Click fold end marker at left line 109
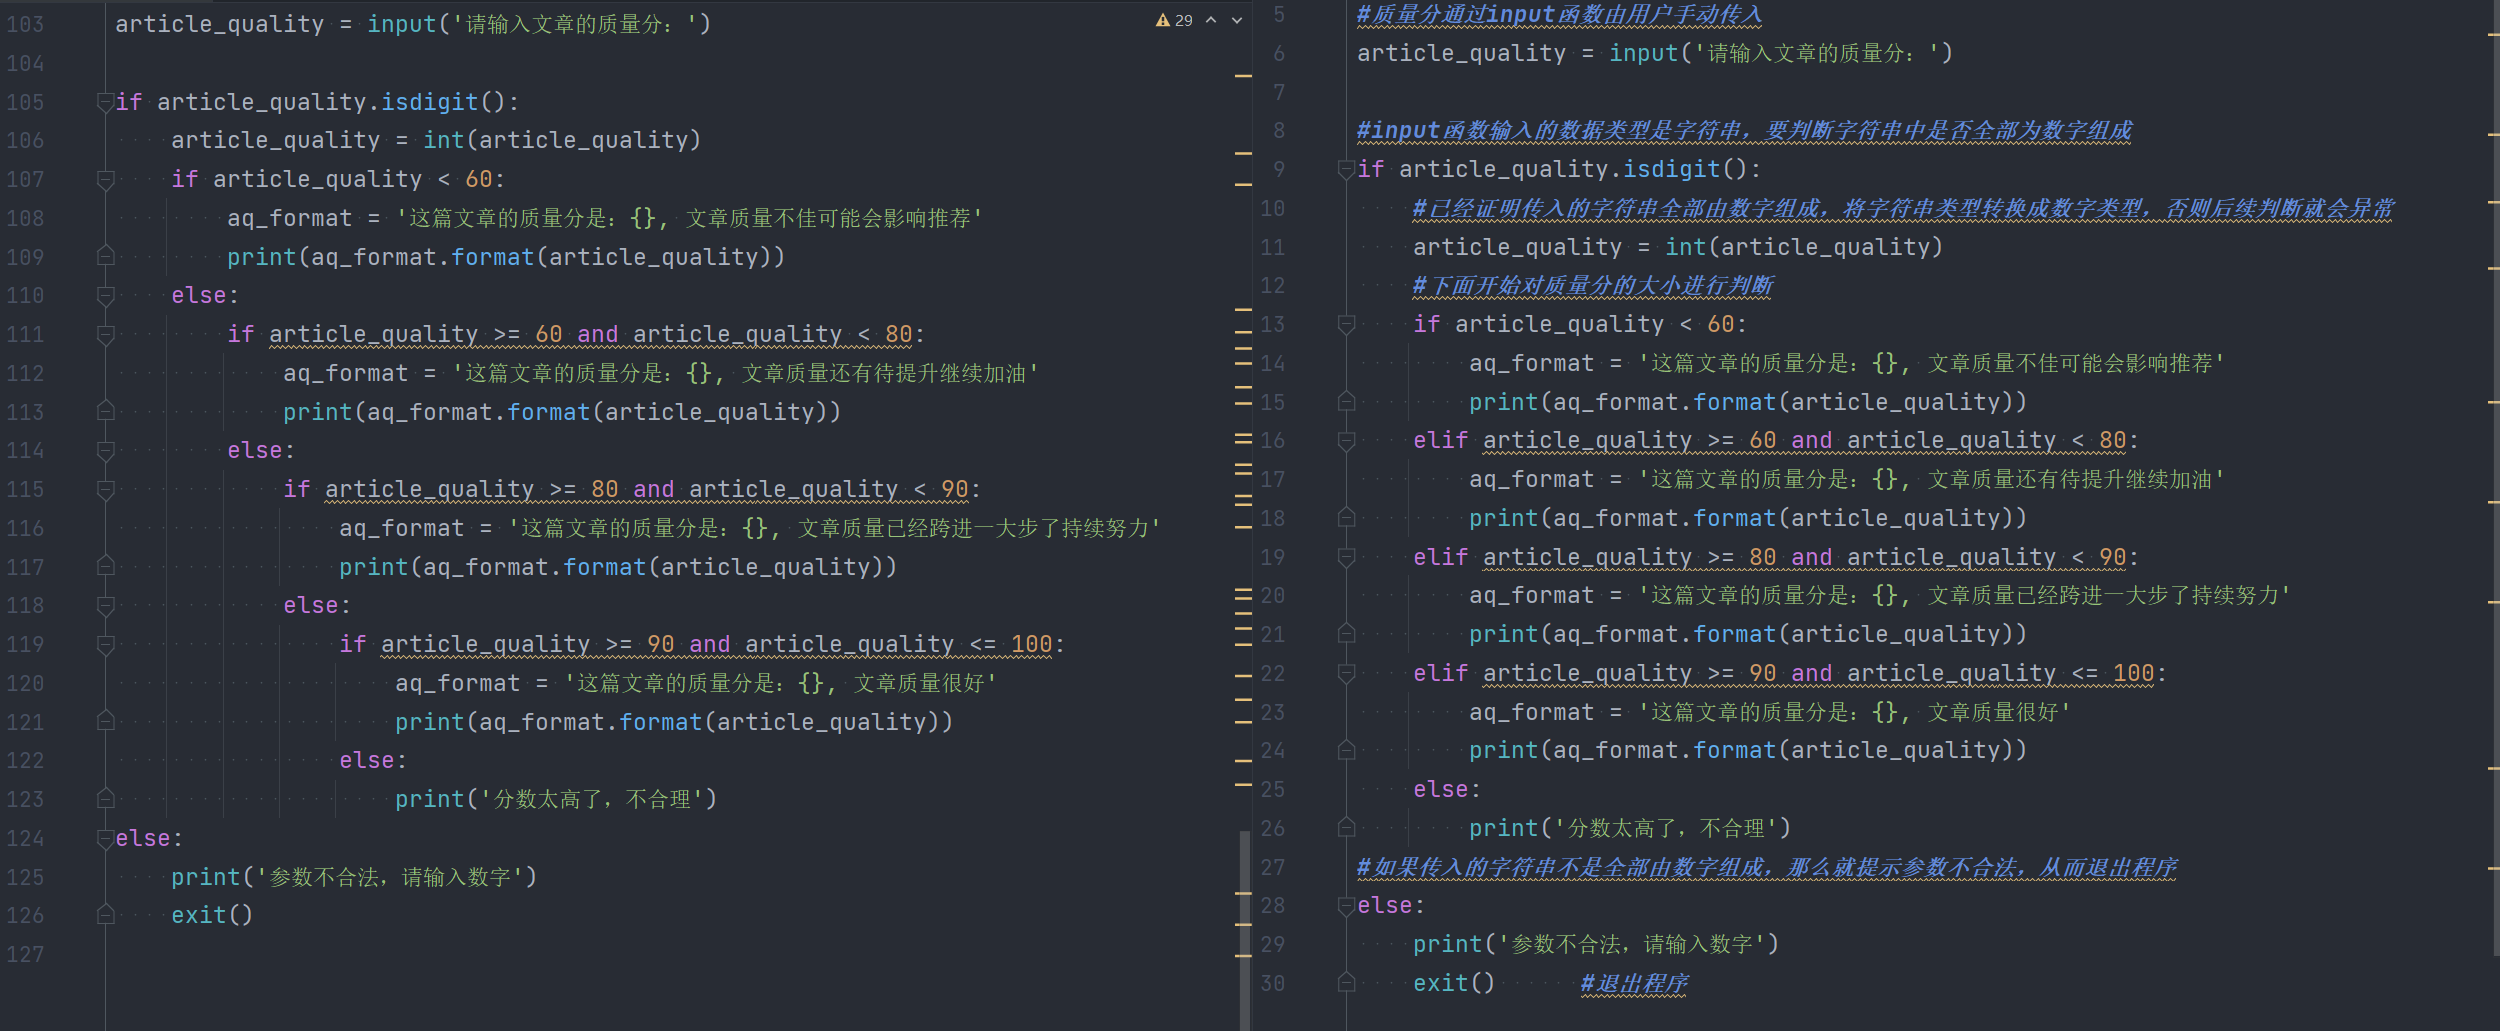This screenshot has width=2500, height=1031. (x=105, y=256)
